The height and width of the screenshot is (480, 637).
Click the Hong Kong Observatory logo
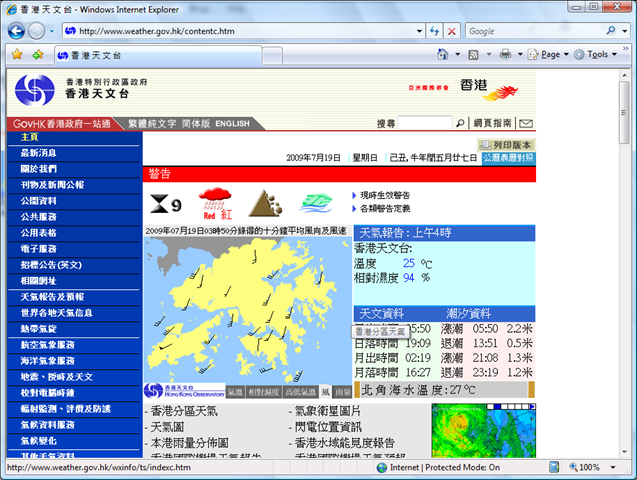pos(35,90)
